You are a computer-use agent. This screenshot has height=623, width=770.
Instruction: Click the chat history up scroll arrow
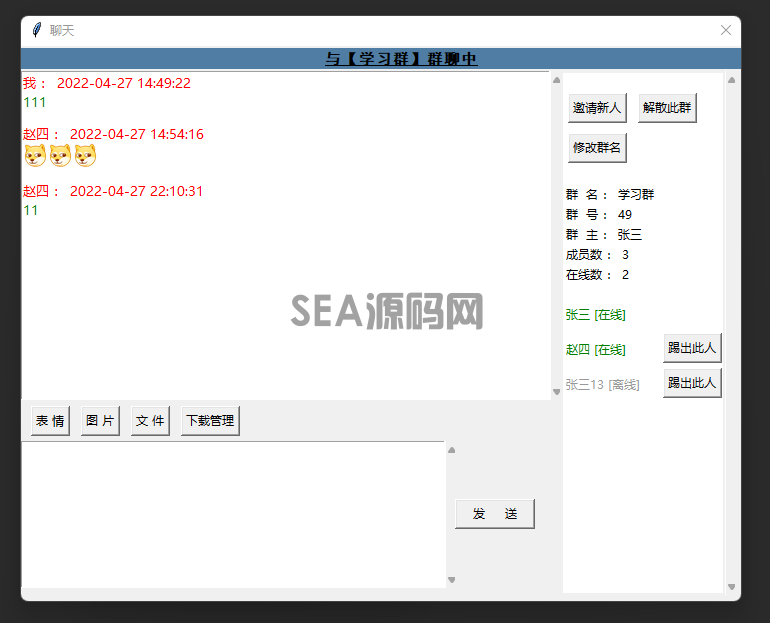[x=556, y=80]
